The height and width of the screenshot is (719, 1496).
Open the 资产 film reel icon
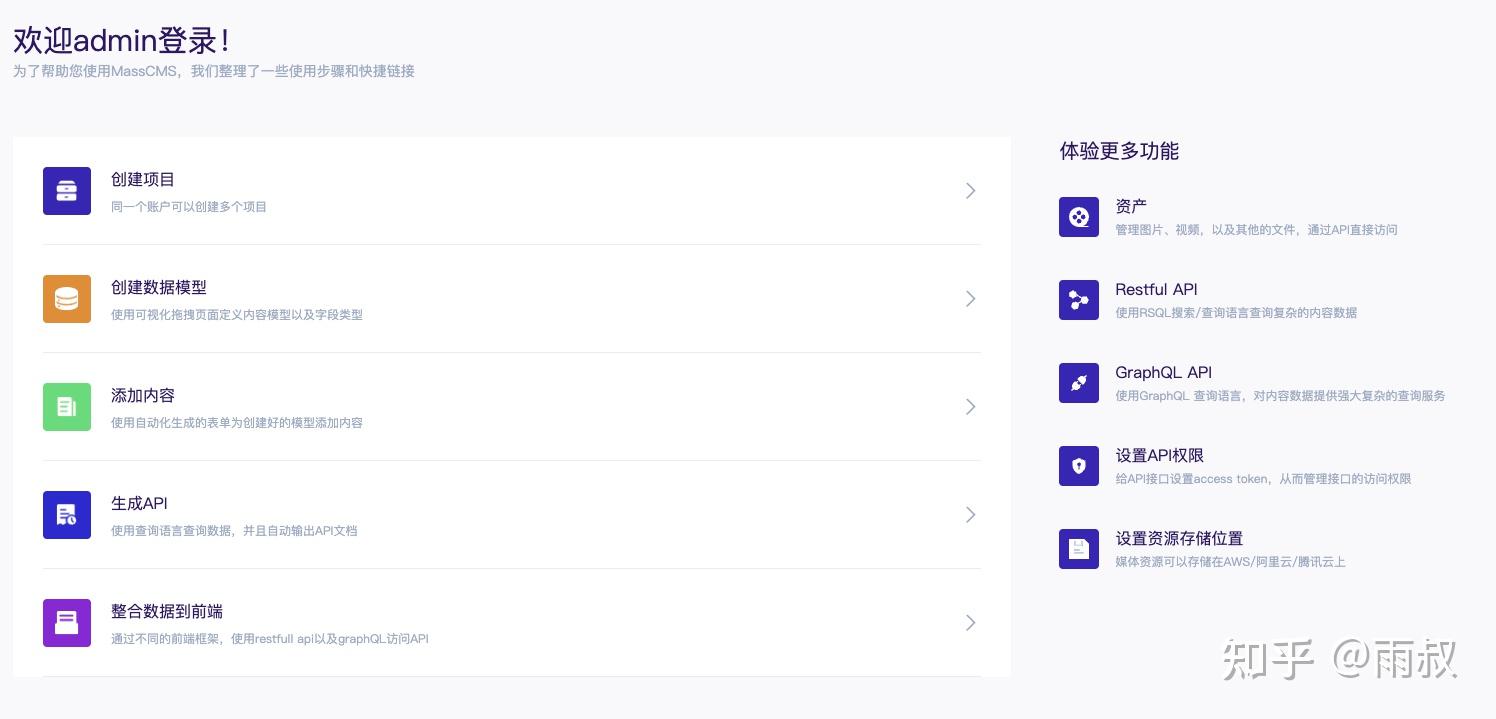1078,217
